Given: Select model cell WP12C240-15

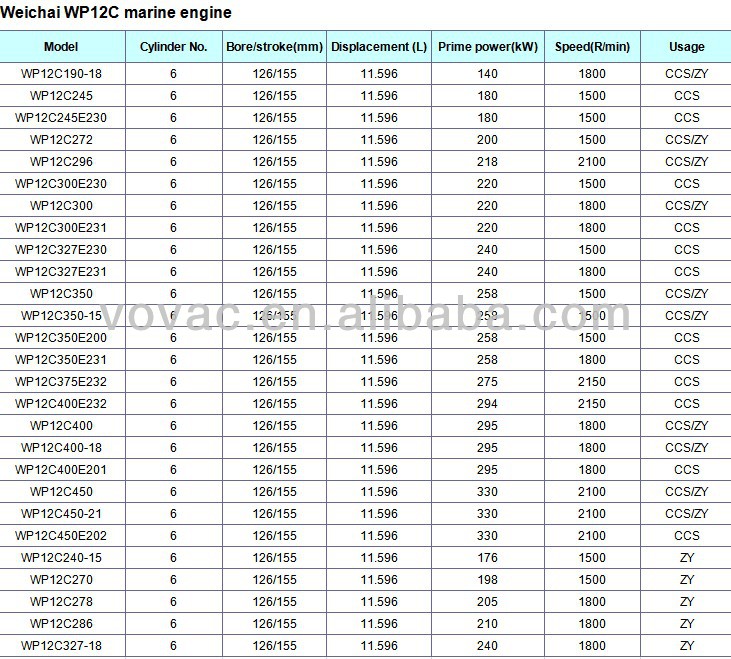Looking at the screenshot, I should (61, 557).
